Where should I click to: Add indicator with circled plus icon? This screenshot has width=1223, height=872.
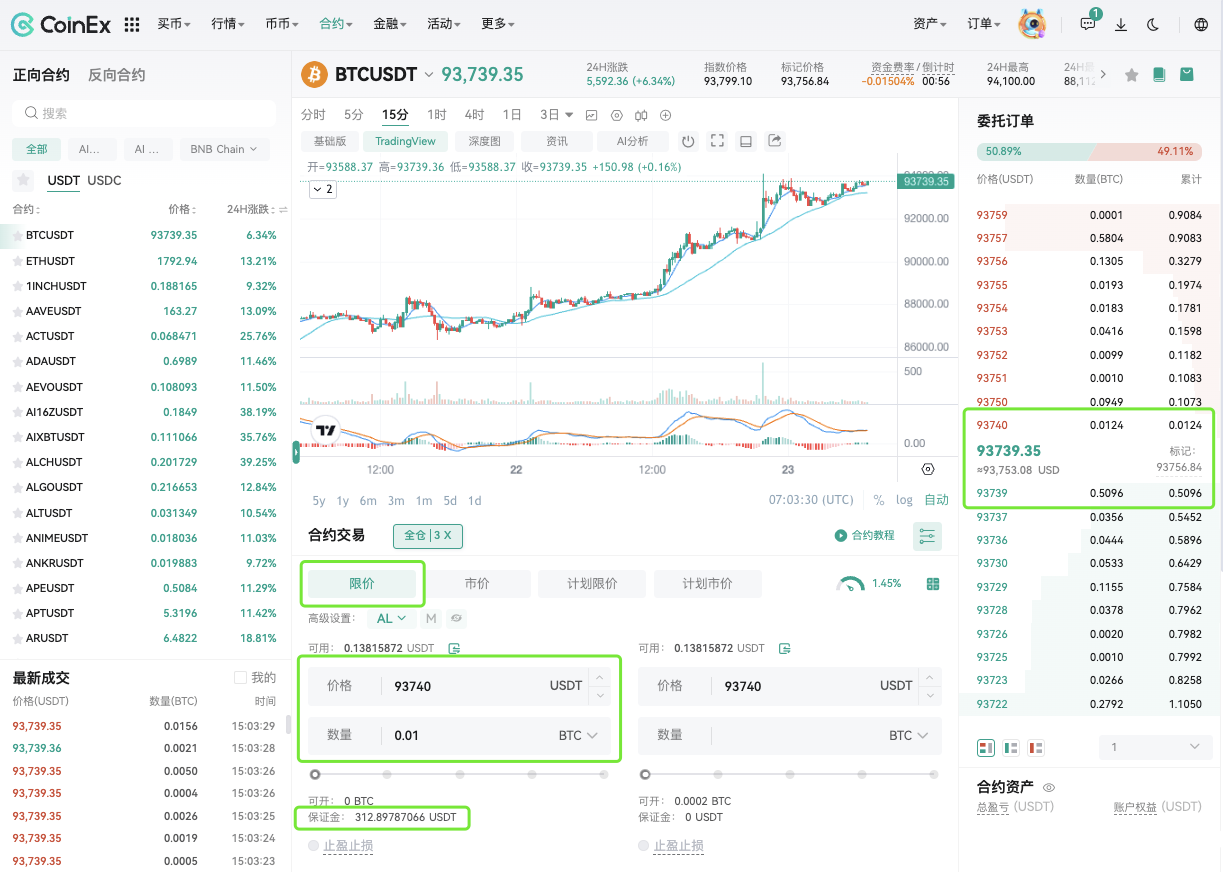[x=666, y=115]
